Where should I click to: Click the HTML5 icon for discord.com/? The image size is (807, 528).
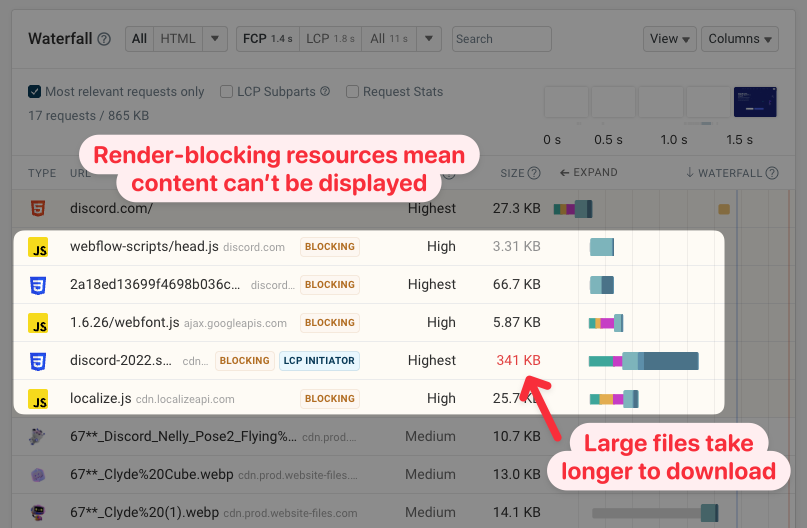(x=38, y=209)
